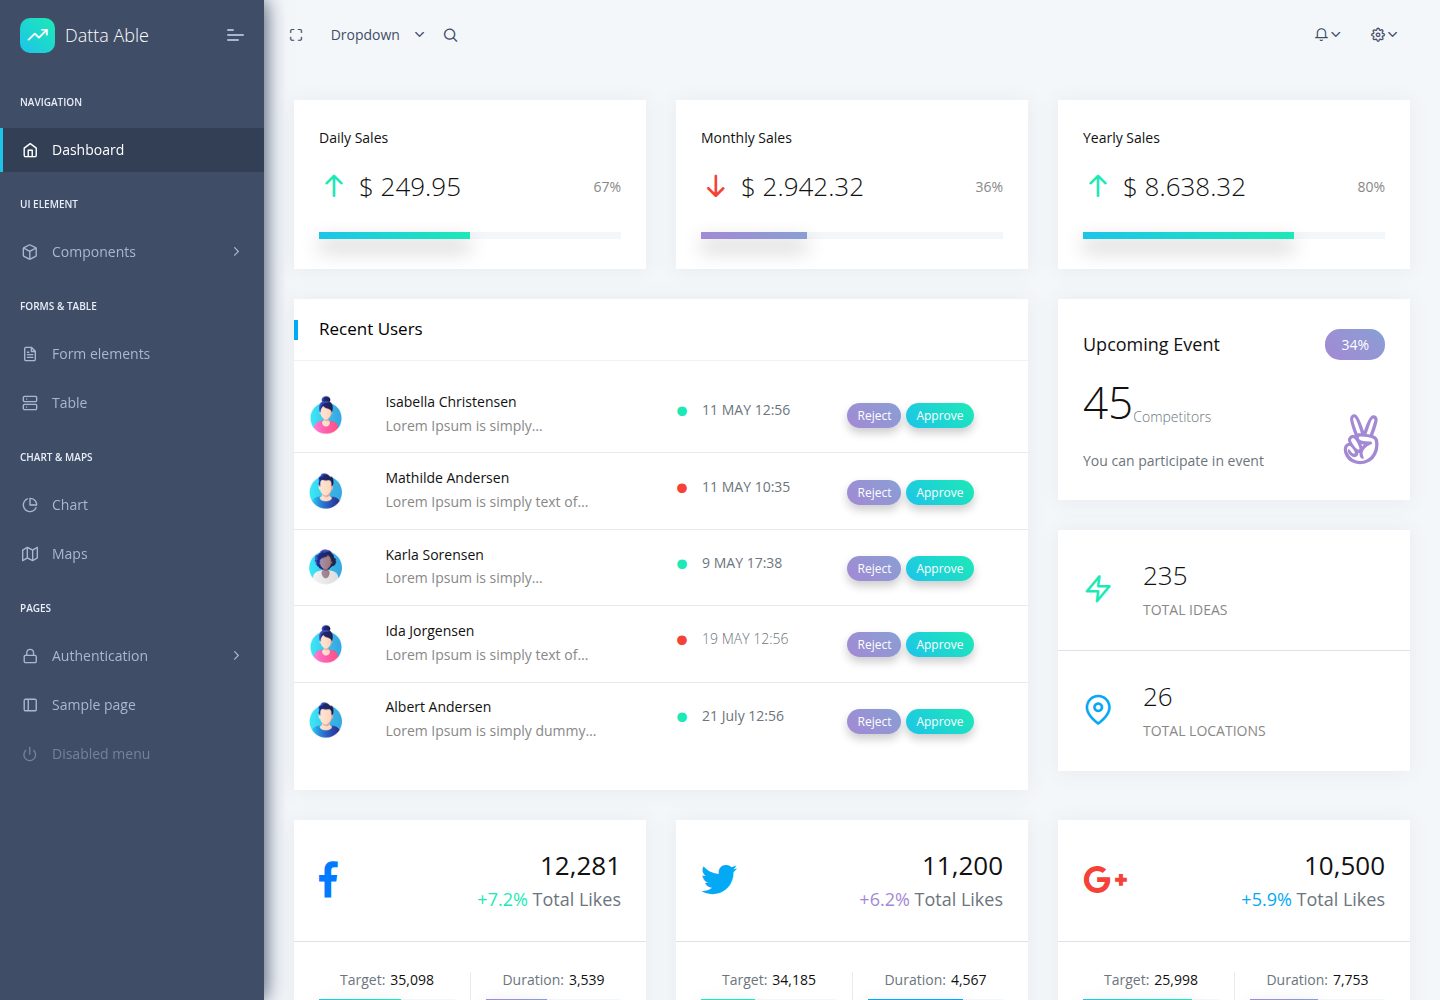The image size is (1440, 1000).
Task: Click the Authentication lock icon
Action: point(30,656)
